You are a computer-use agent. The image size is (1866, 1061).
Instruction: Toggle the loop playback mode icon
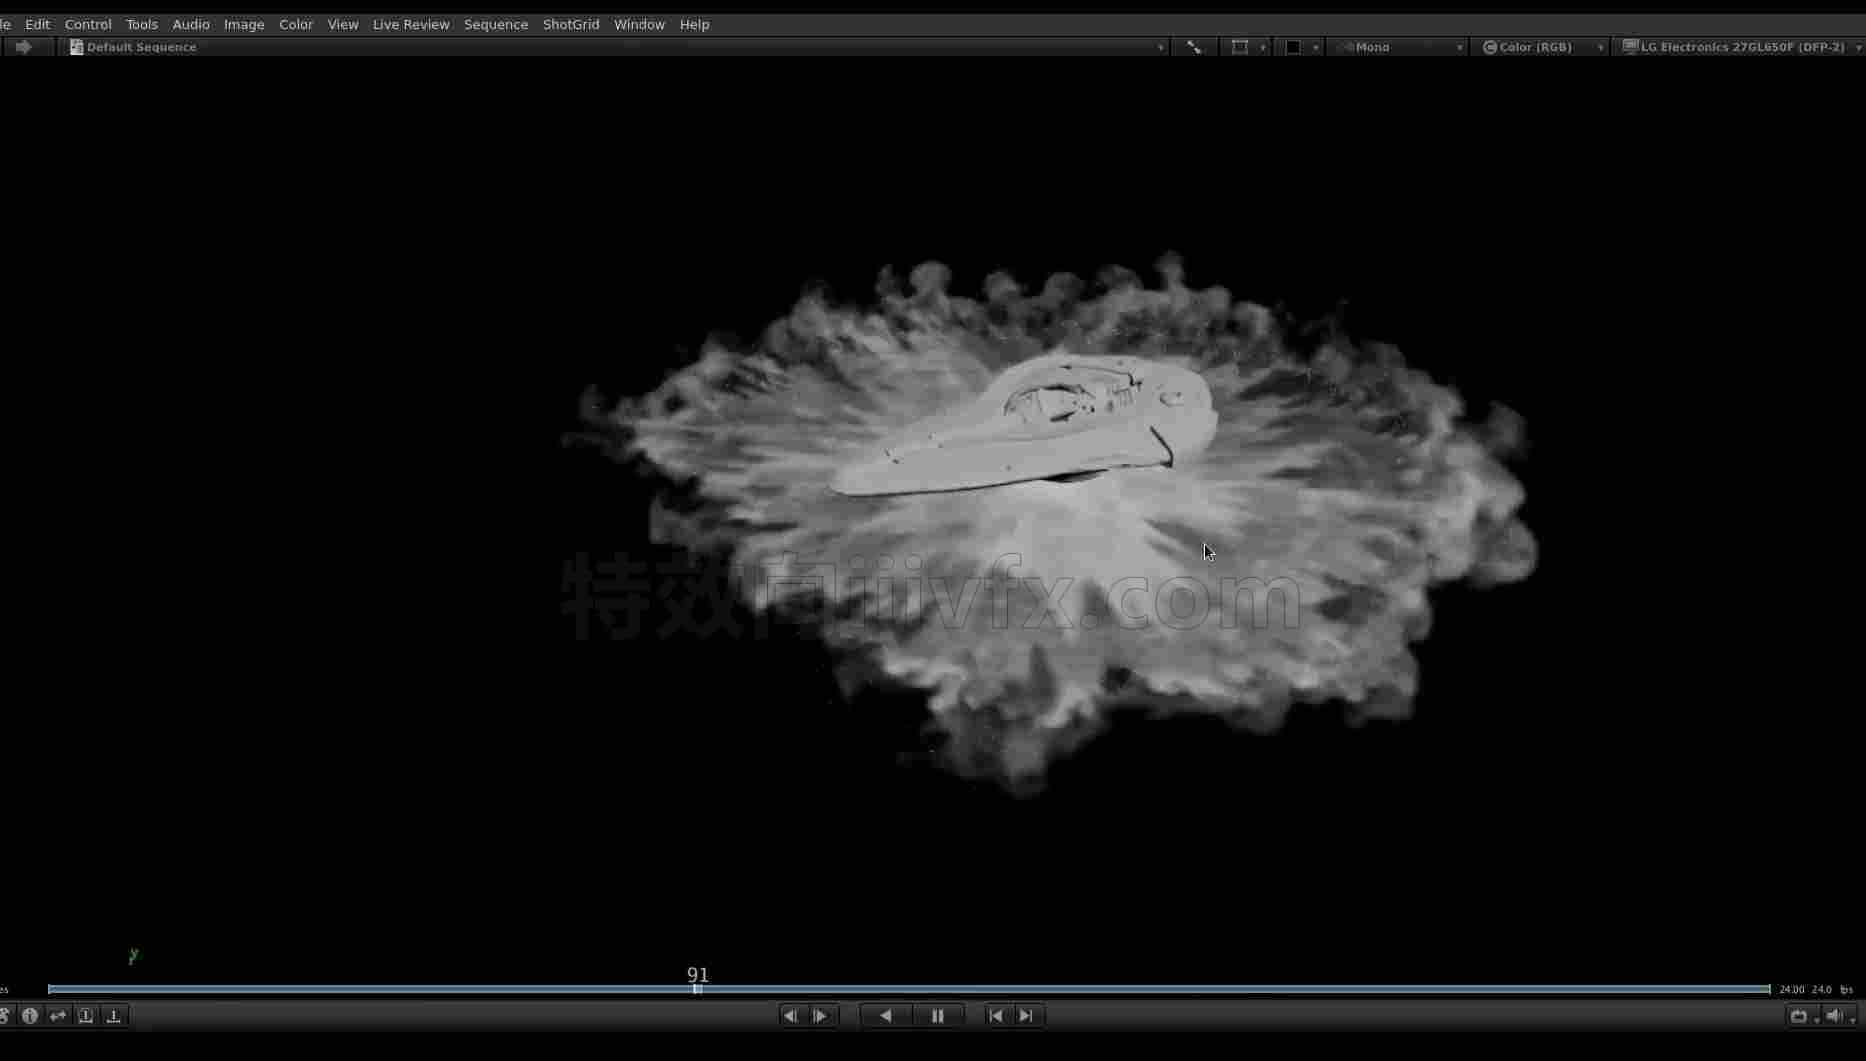coord(1799,1016)
